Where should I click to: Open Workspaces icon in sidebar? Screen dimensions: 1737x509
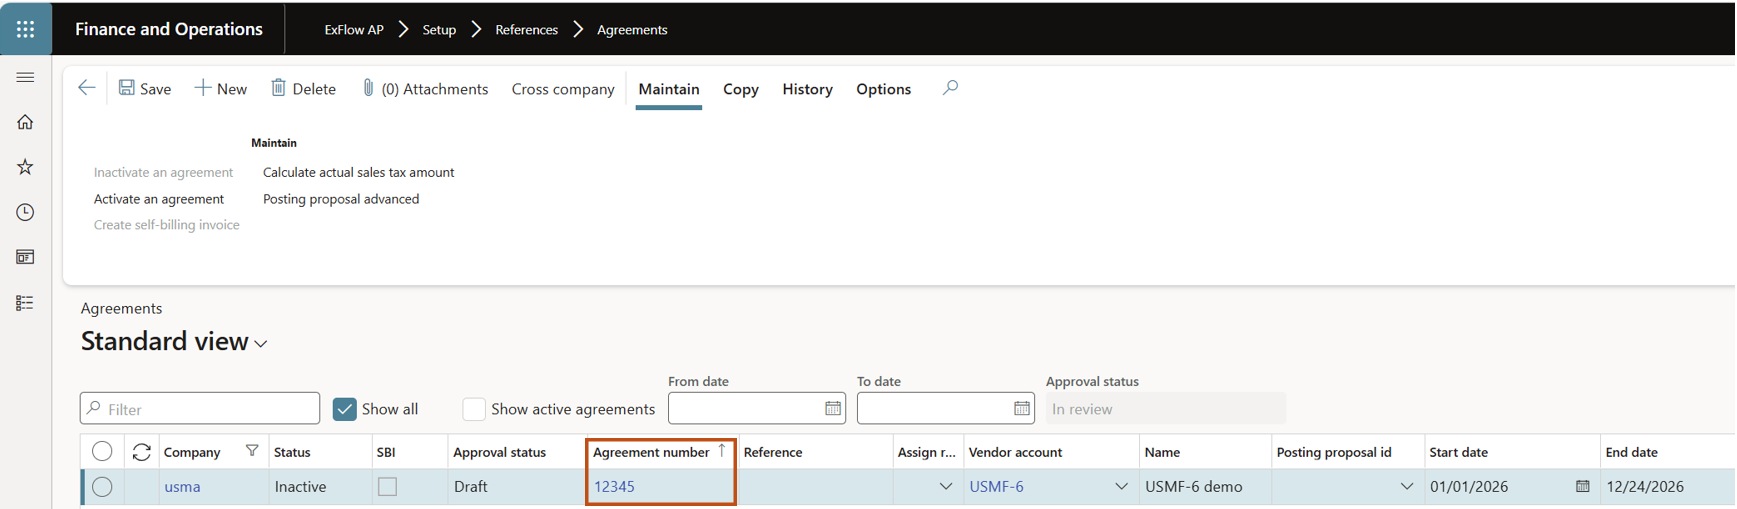click(x=25, y=257)
